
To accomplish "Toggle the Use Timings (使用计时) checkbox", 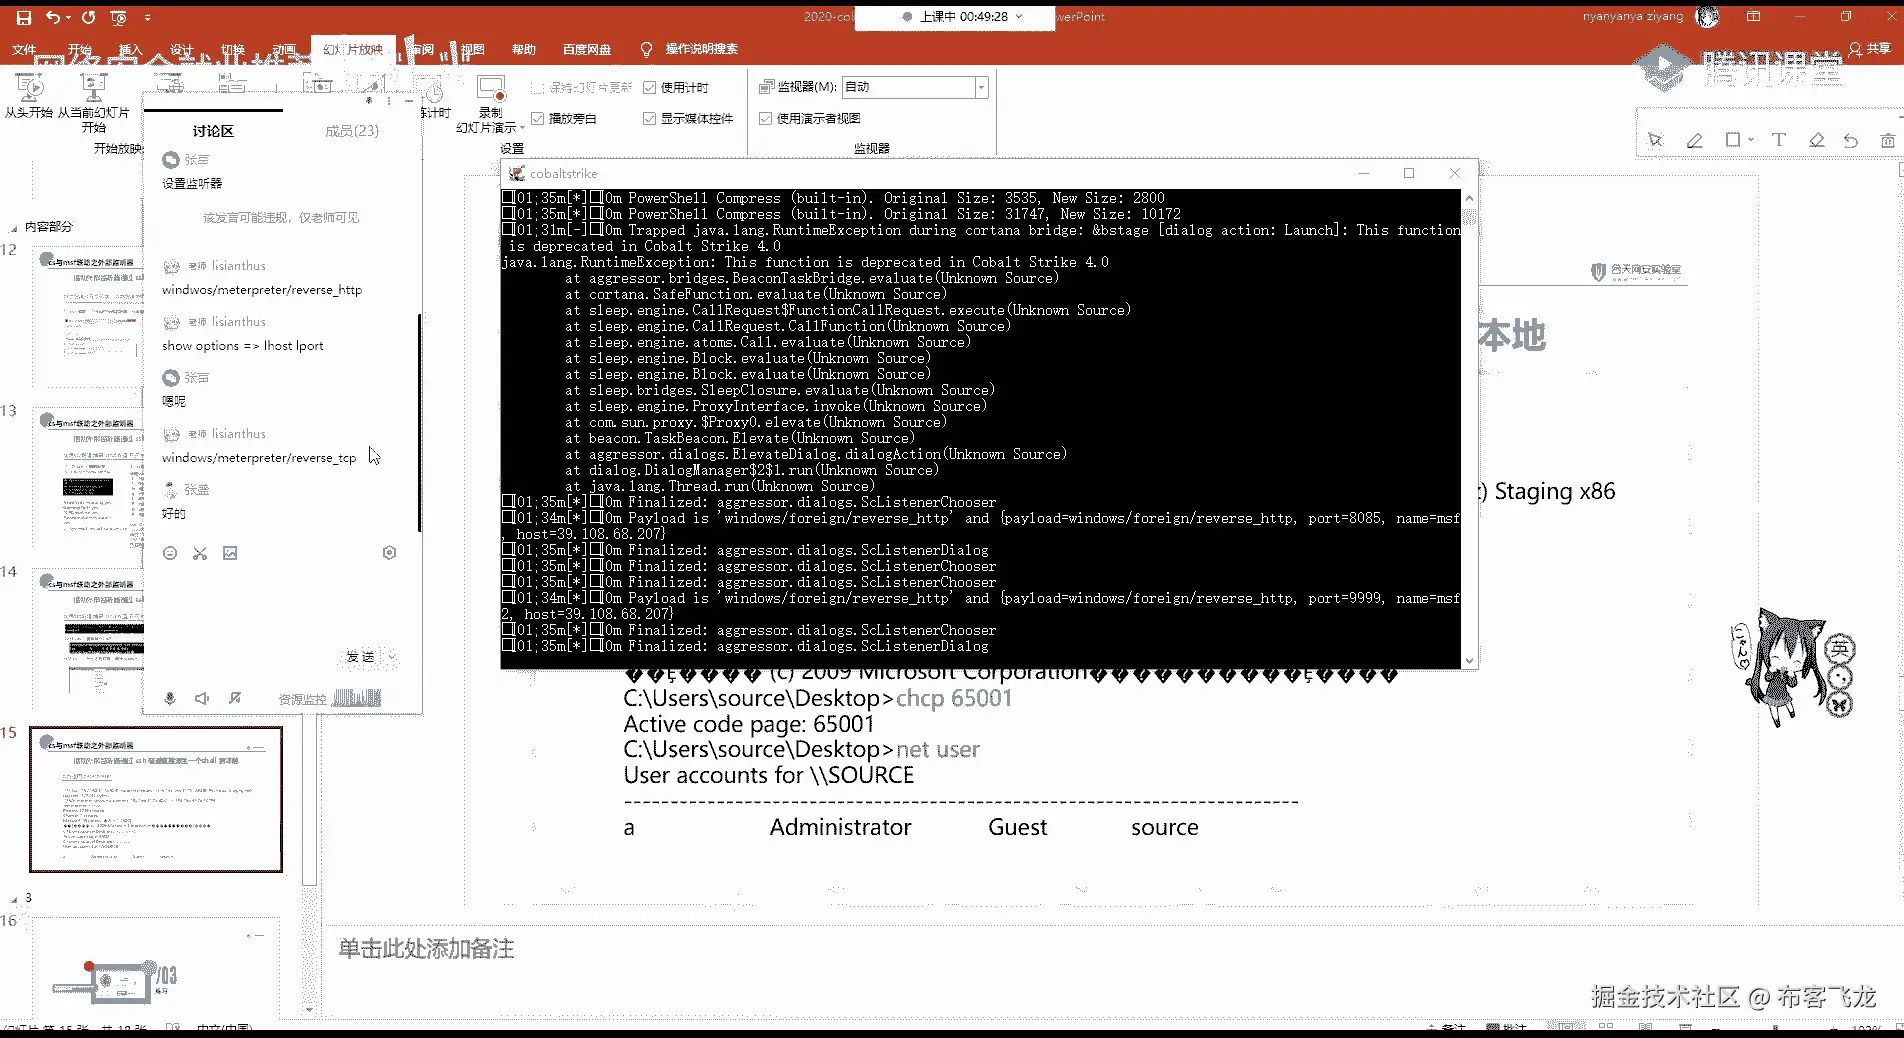I will pyautogui.click(x=650, y=88).
